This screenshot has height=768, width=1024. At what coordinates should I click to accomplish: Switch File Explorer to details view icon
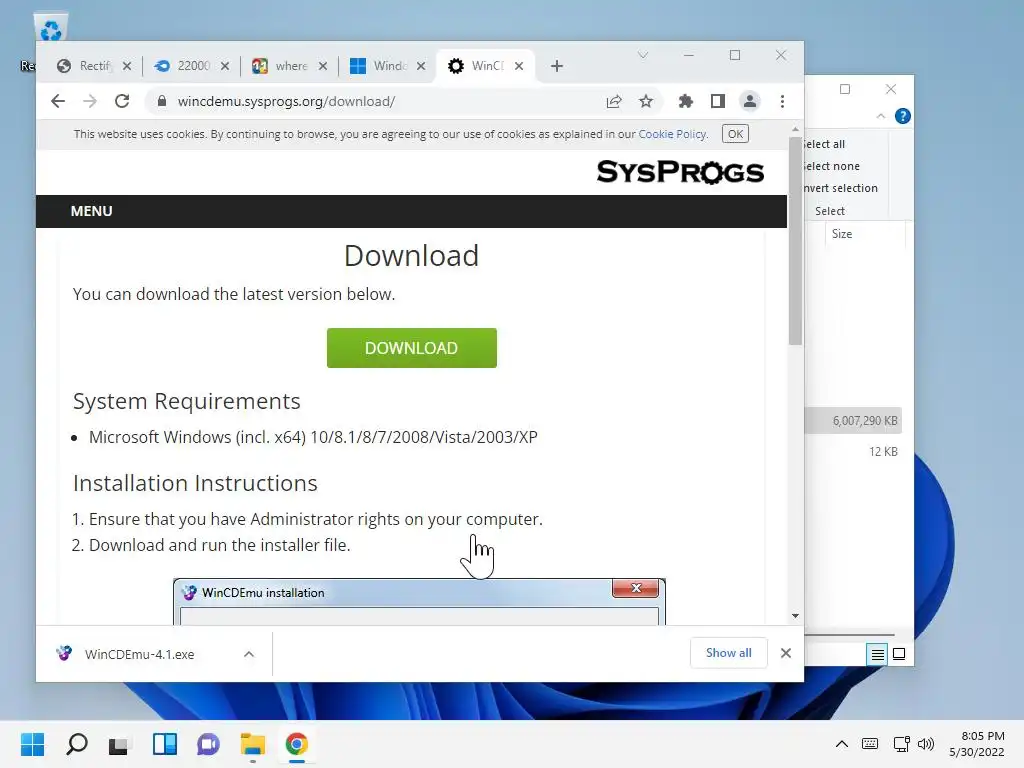(x=878, y=654)
